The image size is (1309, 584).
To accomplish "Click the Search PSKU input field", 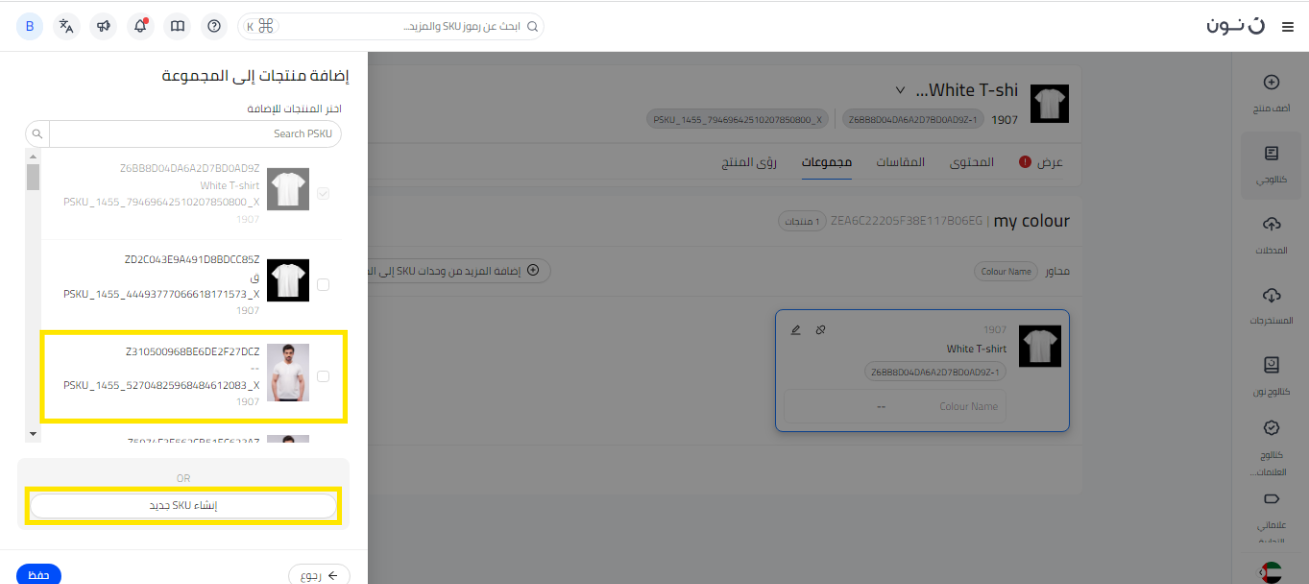I will coord(196,133).
